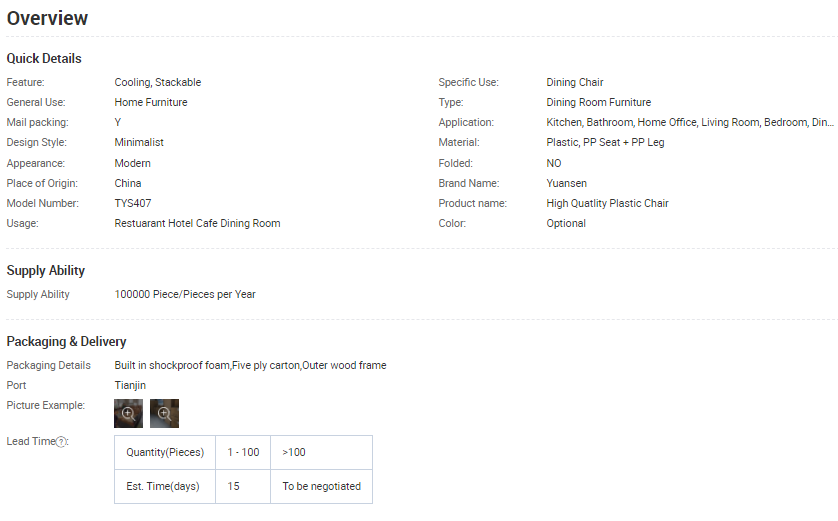This screenshot has width=838, height=521.
Task: Click the 'Plastic, PP Seat + PP Leg' material value
Action: 605,142
